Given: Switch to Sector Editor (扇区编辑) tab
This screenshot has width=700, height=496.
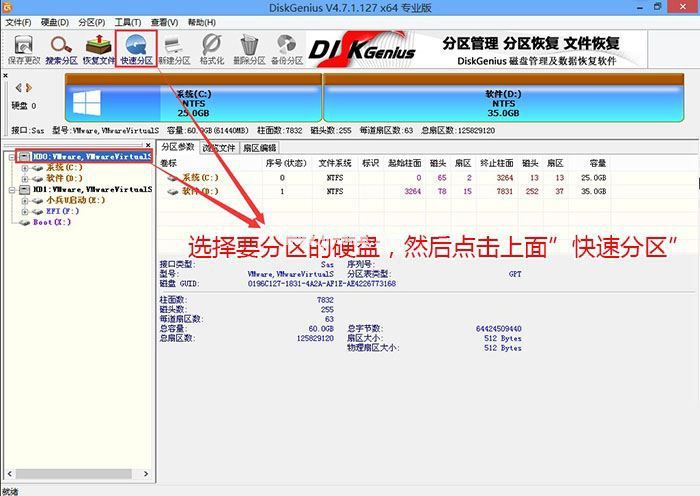Looking at the screenshot, I should [x=259, y=148].
